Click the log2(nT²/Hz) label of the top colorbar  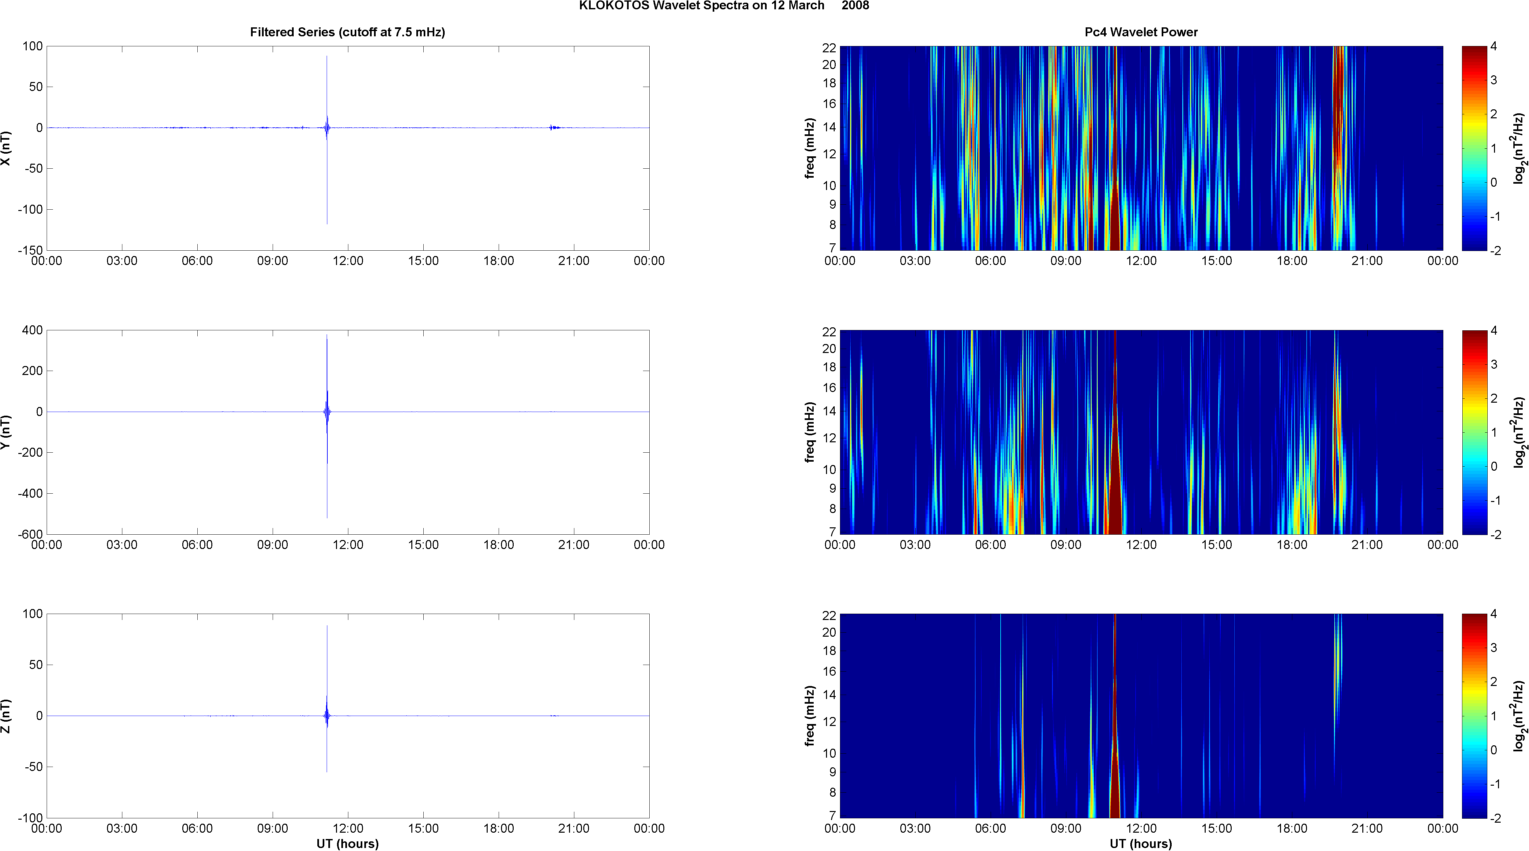(1519, 148)
